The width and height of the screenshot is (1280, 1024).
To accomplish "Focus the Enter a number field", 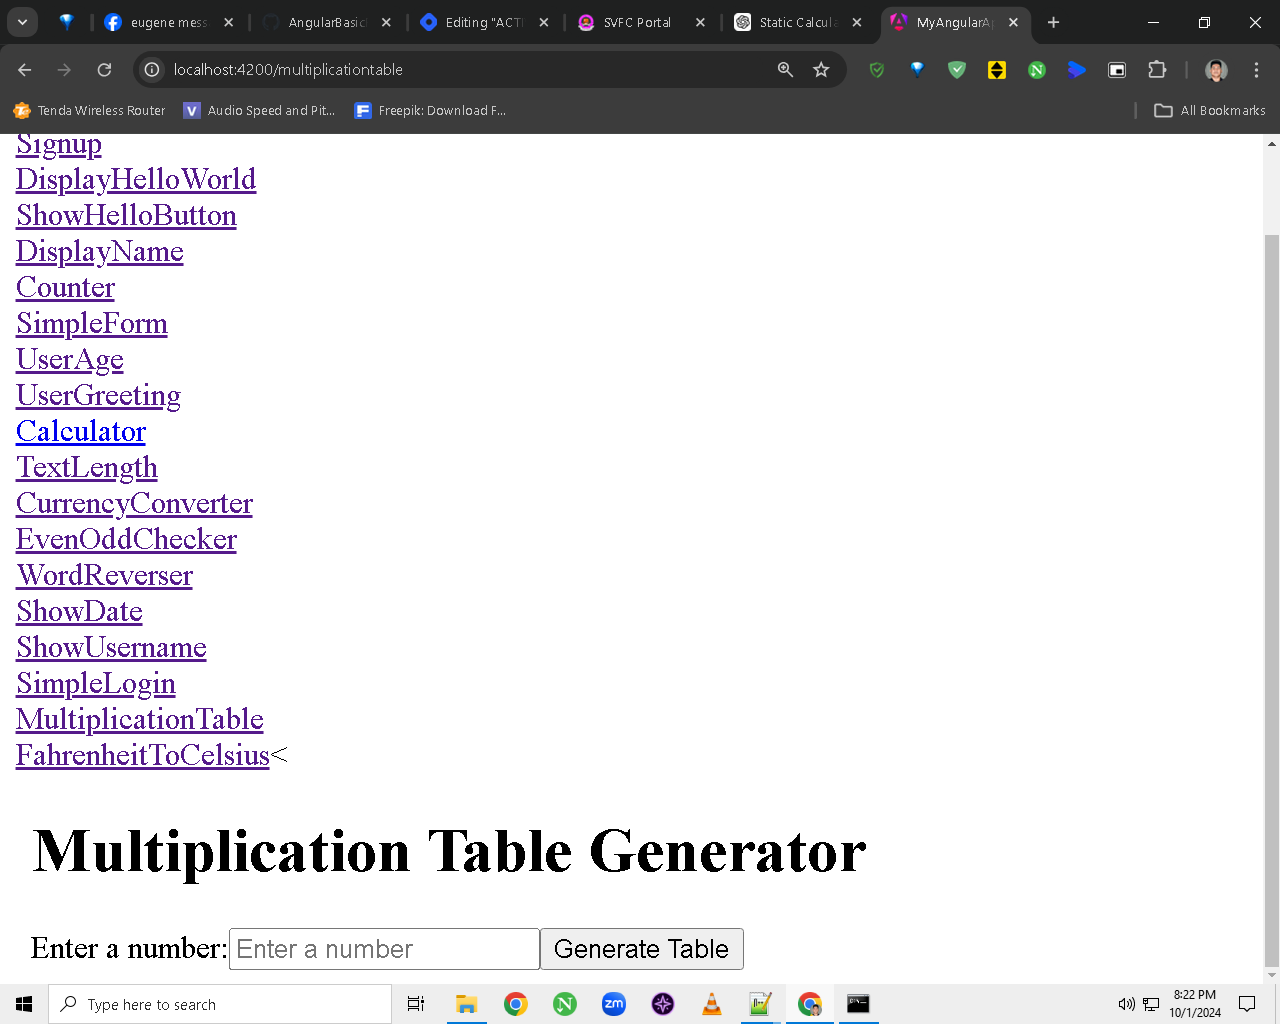I will point(384,949).
